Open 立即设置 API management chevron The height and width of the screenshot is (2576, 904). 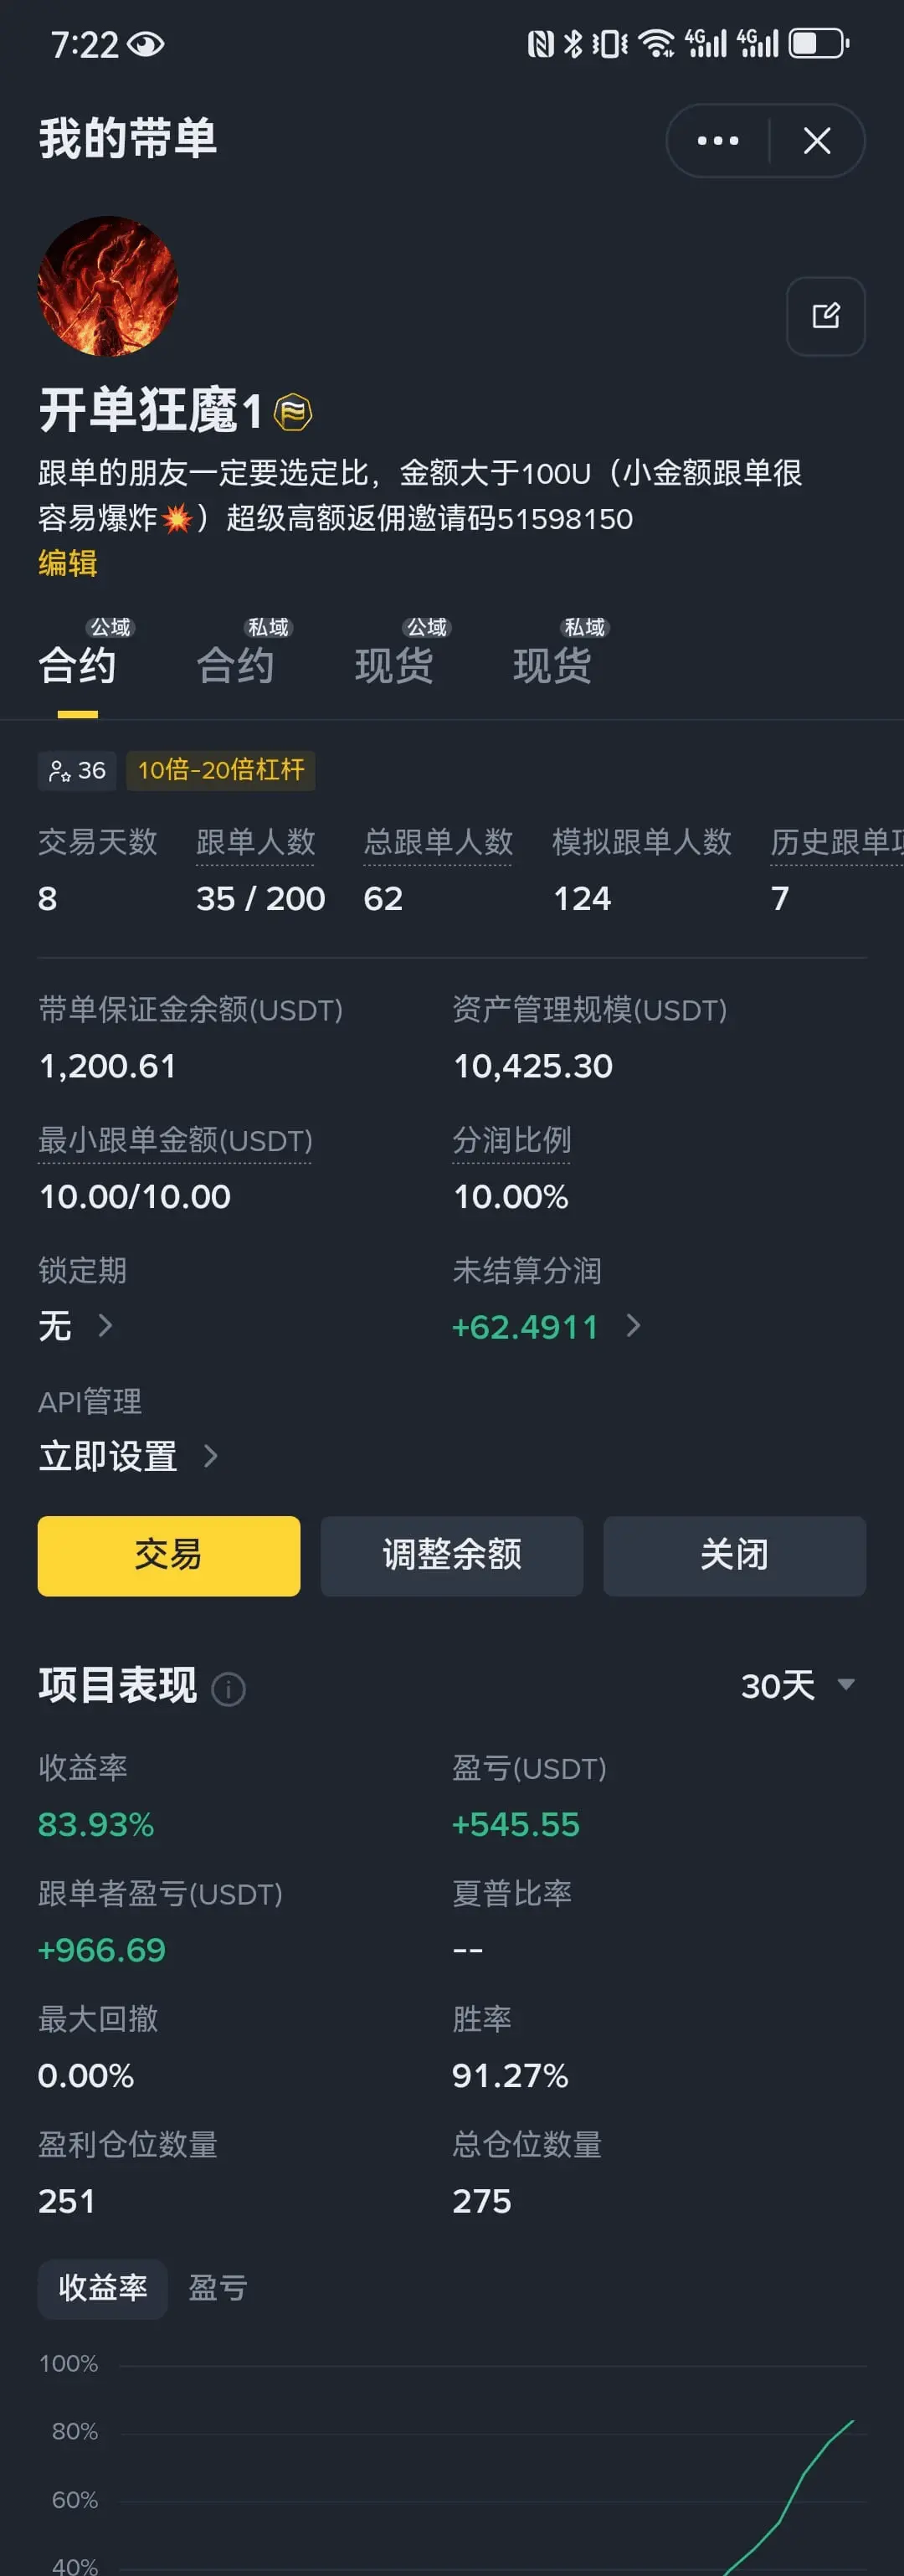(x=210, y=1455)
